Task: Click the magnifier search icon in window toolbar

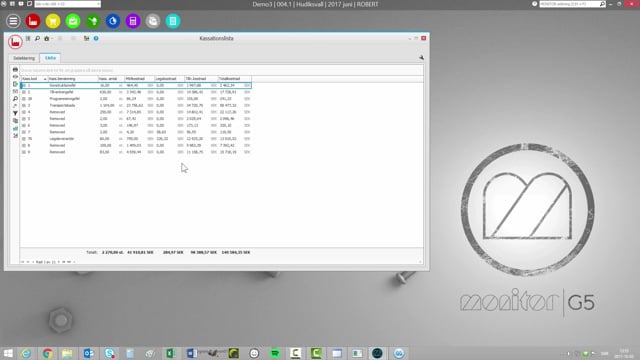Action: [37, 38]
